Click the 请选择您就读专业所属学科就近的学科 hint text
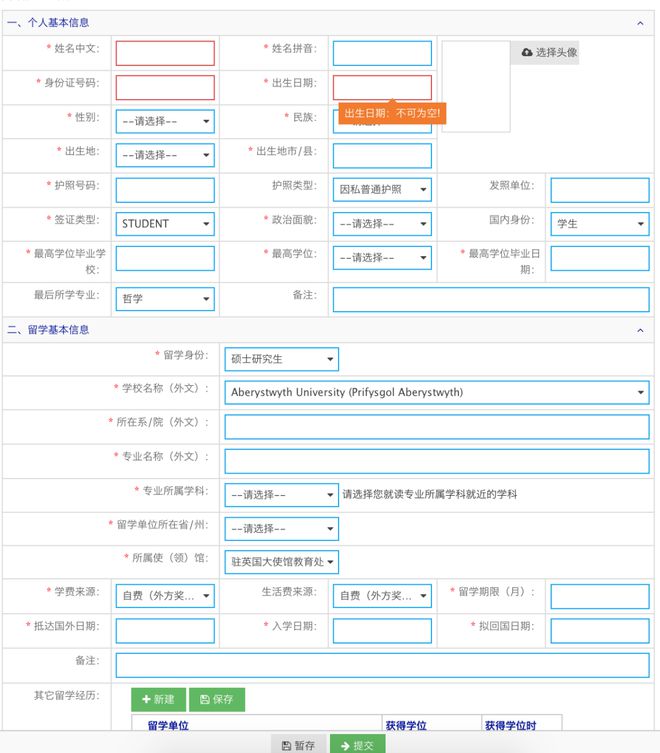660x753 pixels. (x=430, y=495)
